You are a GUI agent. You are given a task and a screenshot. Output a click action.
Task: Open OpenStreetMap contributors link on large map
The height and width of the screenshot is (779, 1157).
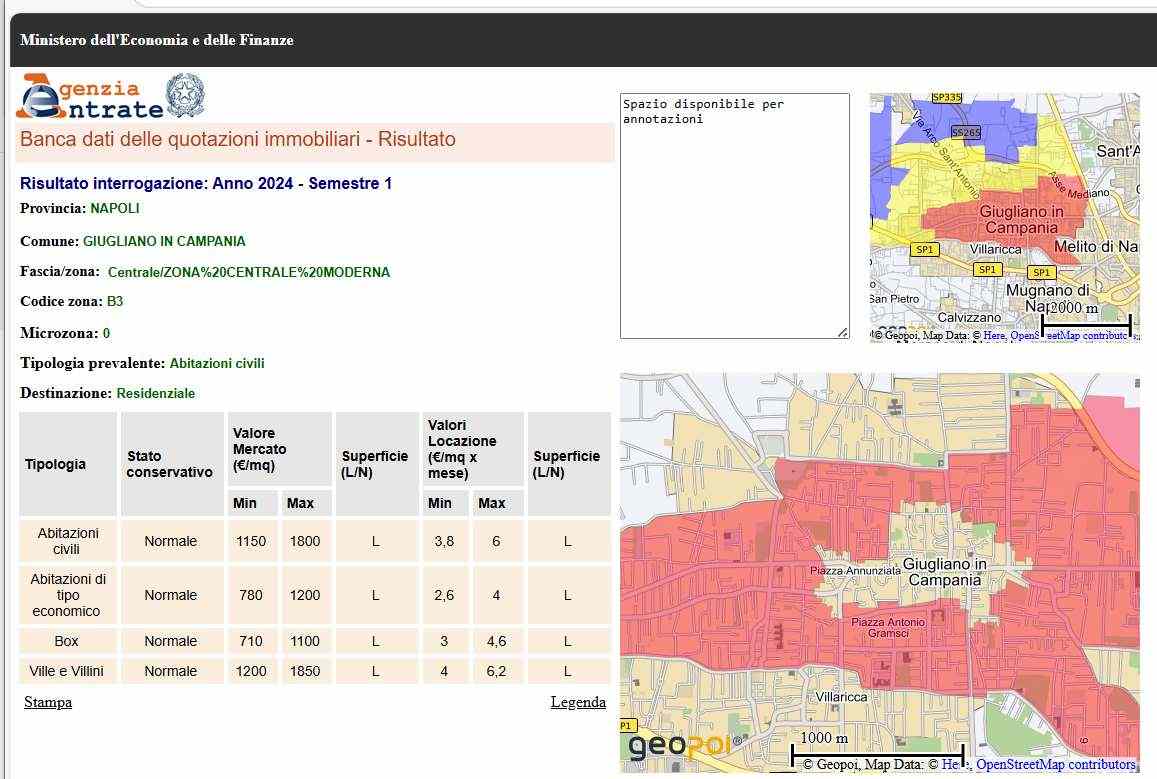pos(1055,765)
